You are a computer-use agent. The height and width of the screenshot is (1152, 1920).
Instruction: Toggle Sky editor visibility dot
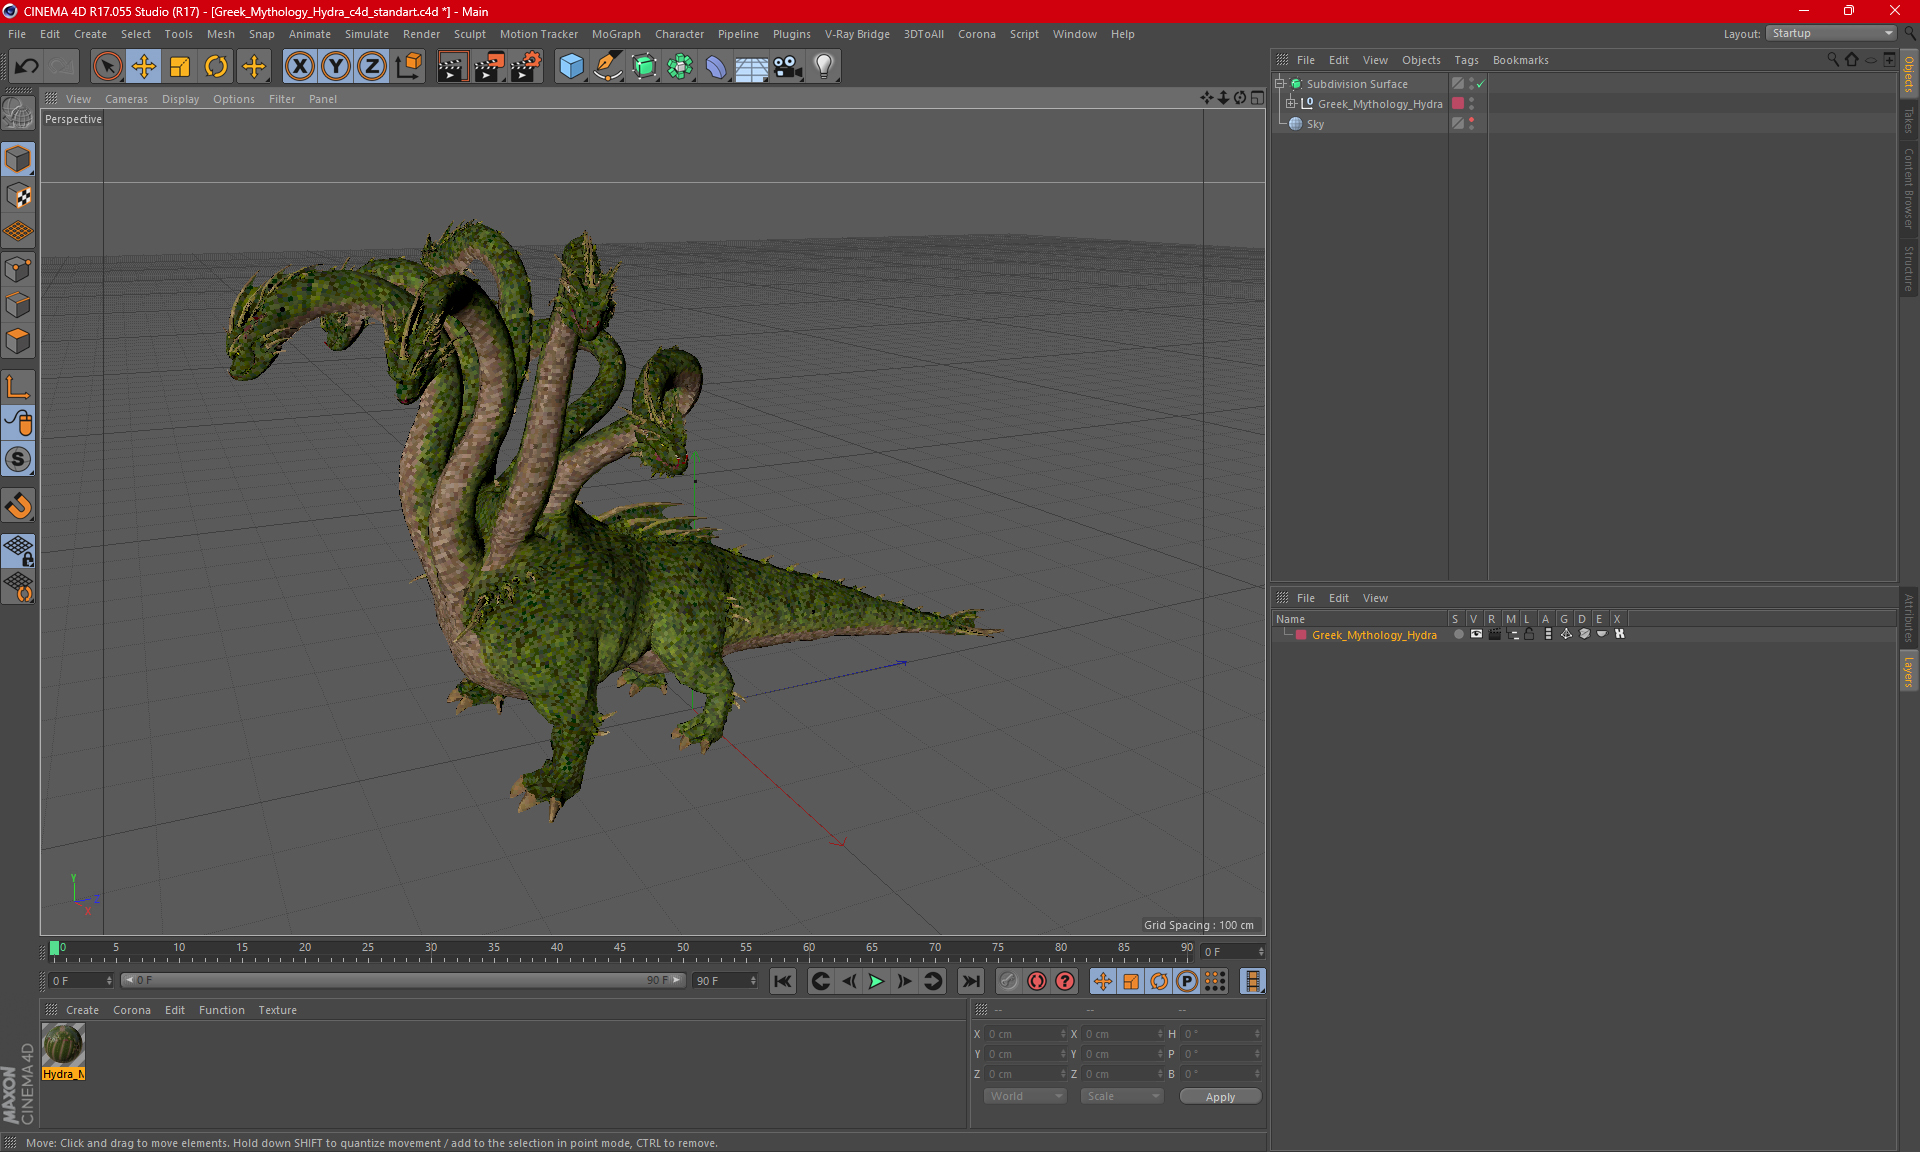tap(1472, 120)
